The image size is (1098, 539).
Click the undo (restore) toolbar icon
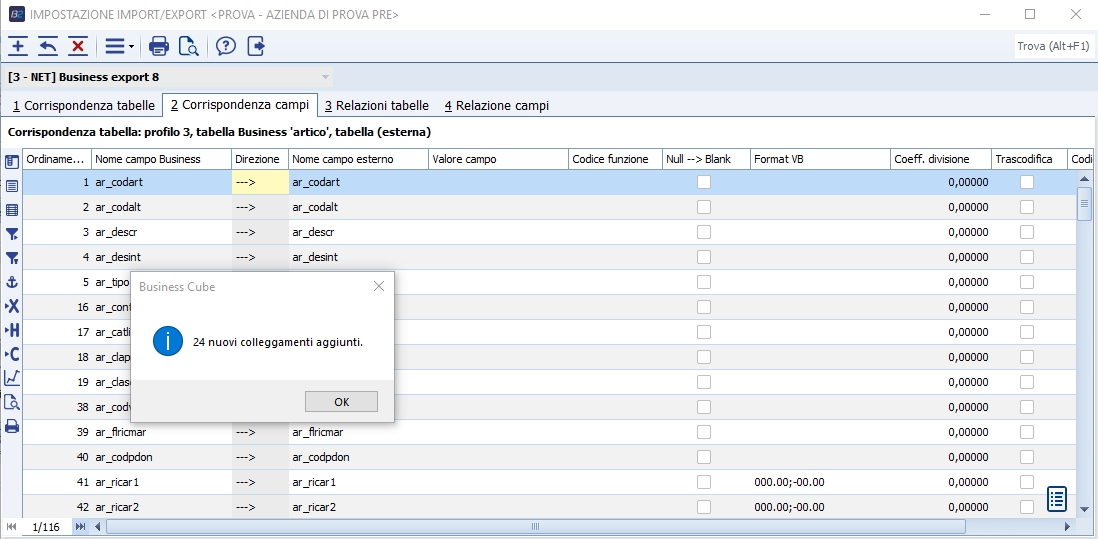coord(48,46)
